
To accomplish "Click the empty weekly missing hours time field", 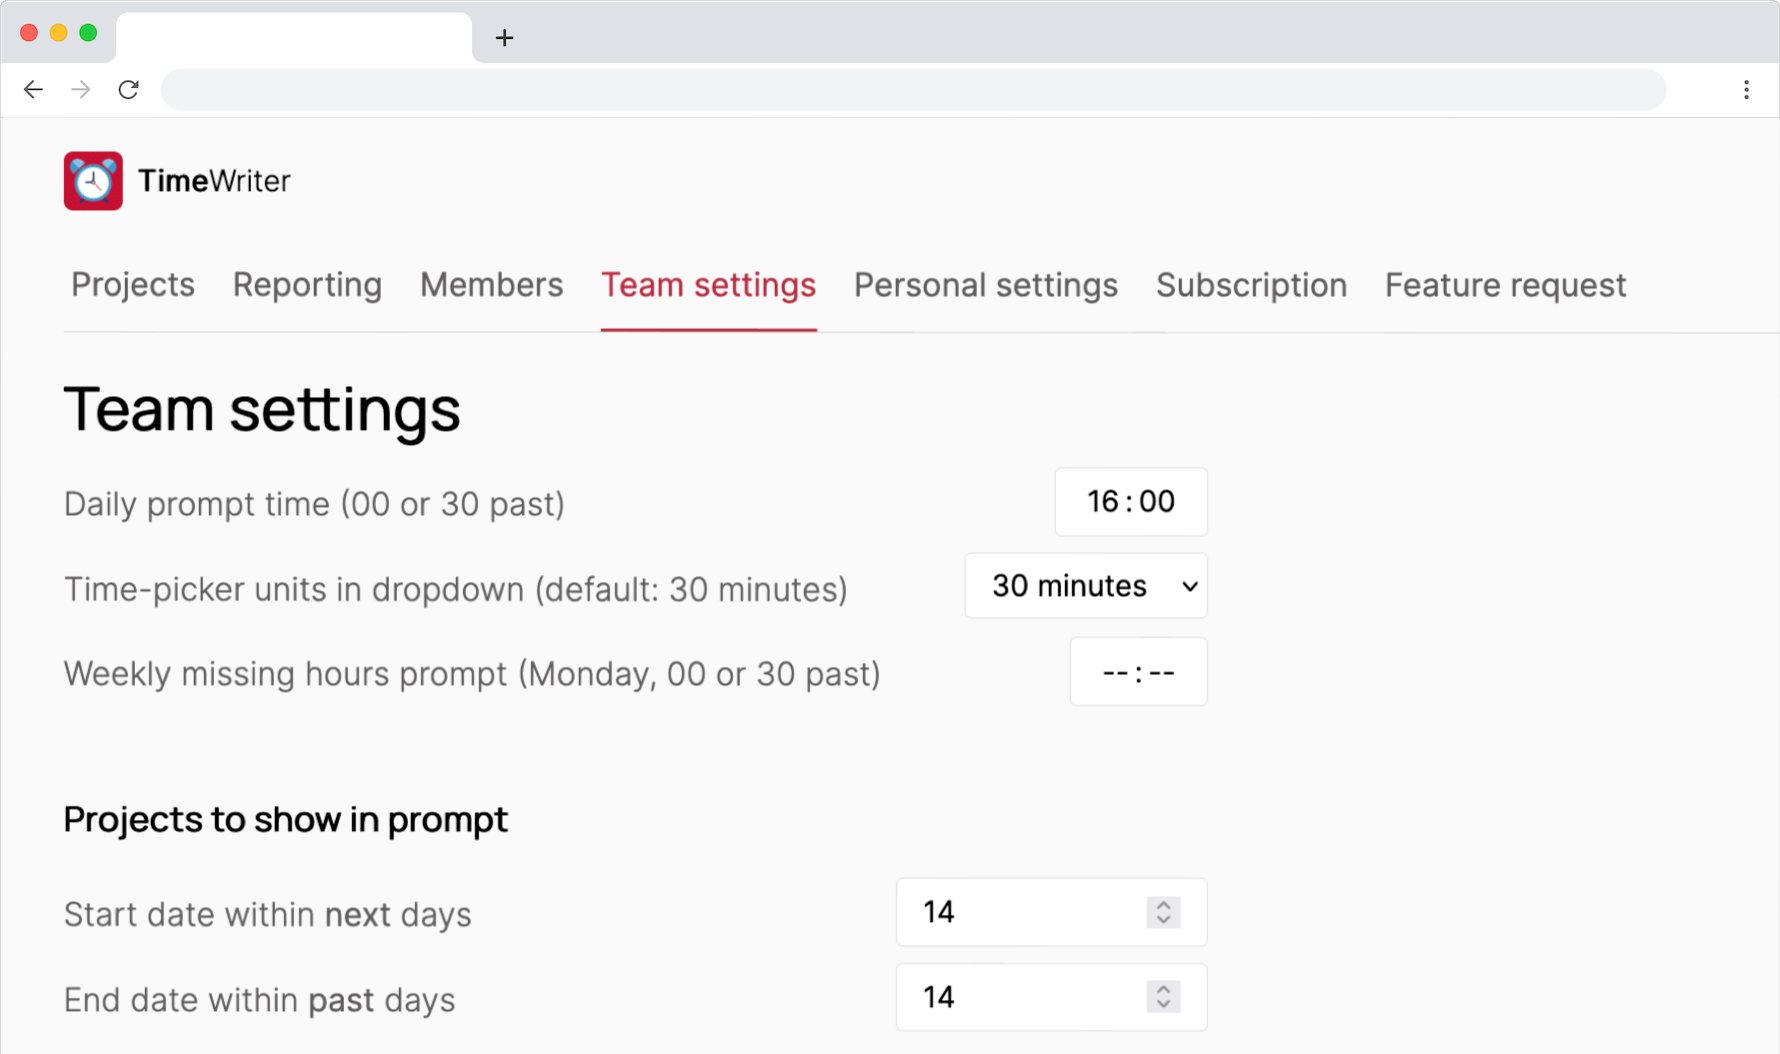I will coord(1138,672).
